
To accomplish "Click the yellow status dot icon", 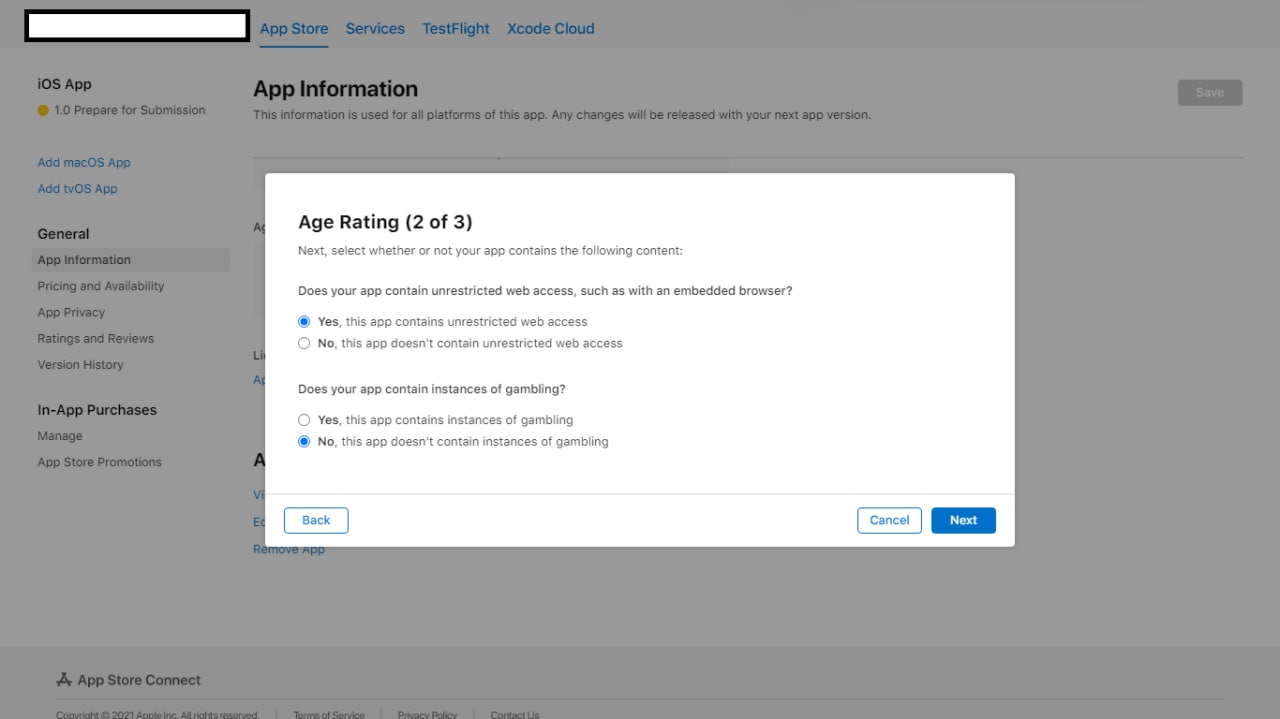I will tap(43, 111).
